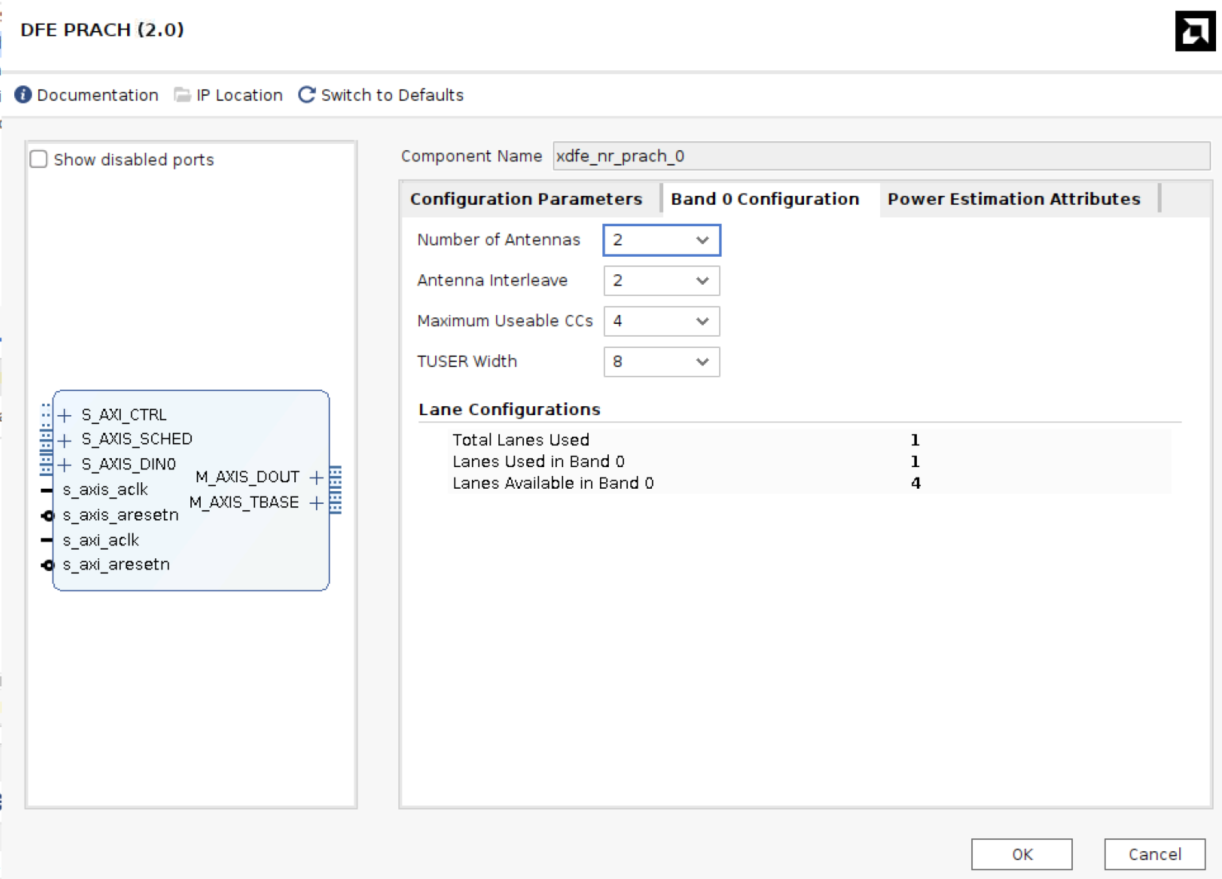The width and height of the screenshot is (1222, 879).
Task: Click the S_AXIS_DIN0 bus connector icon
Action: (x=46, y=465)
